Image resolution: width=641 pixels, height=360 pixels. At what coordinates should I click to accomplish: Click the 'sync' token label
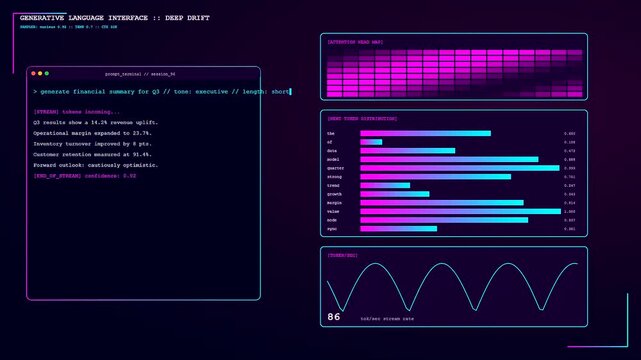[332, 229]
